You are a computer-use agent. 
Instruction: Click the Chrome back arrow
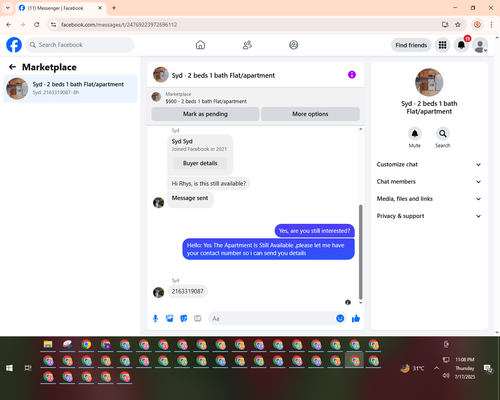click(9, 24)
